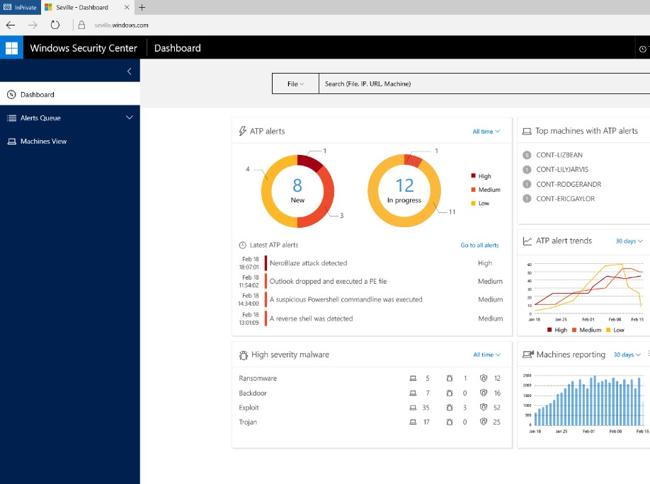Click the status circle next to CONT-ERICGAYLOR

coord(527,198)
